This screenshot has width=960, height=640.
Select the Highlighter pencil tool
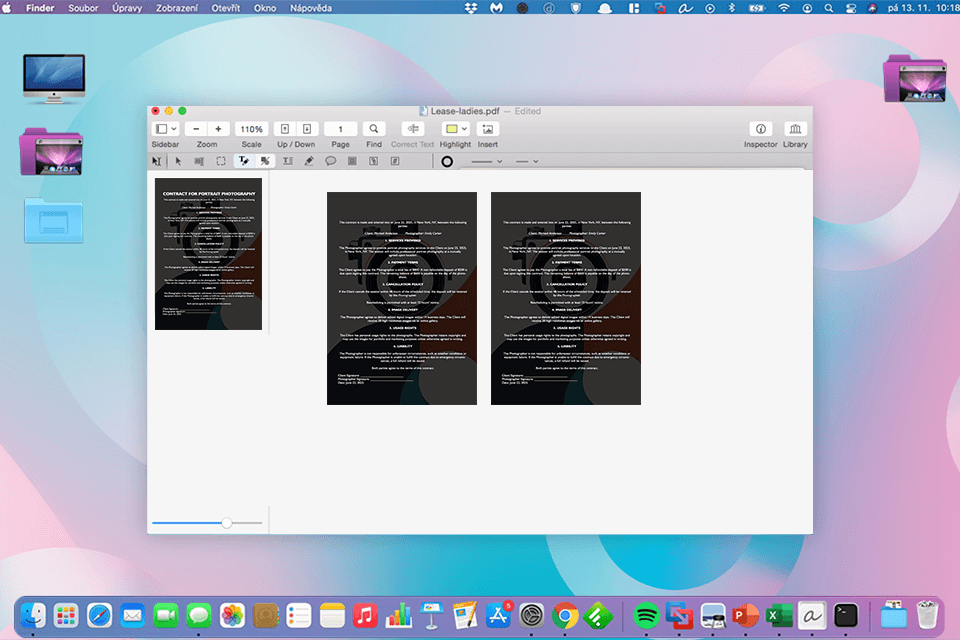[309, 161]
